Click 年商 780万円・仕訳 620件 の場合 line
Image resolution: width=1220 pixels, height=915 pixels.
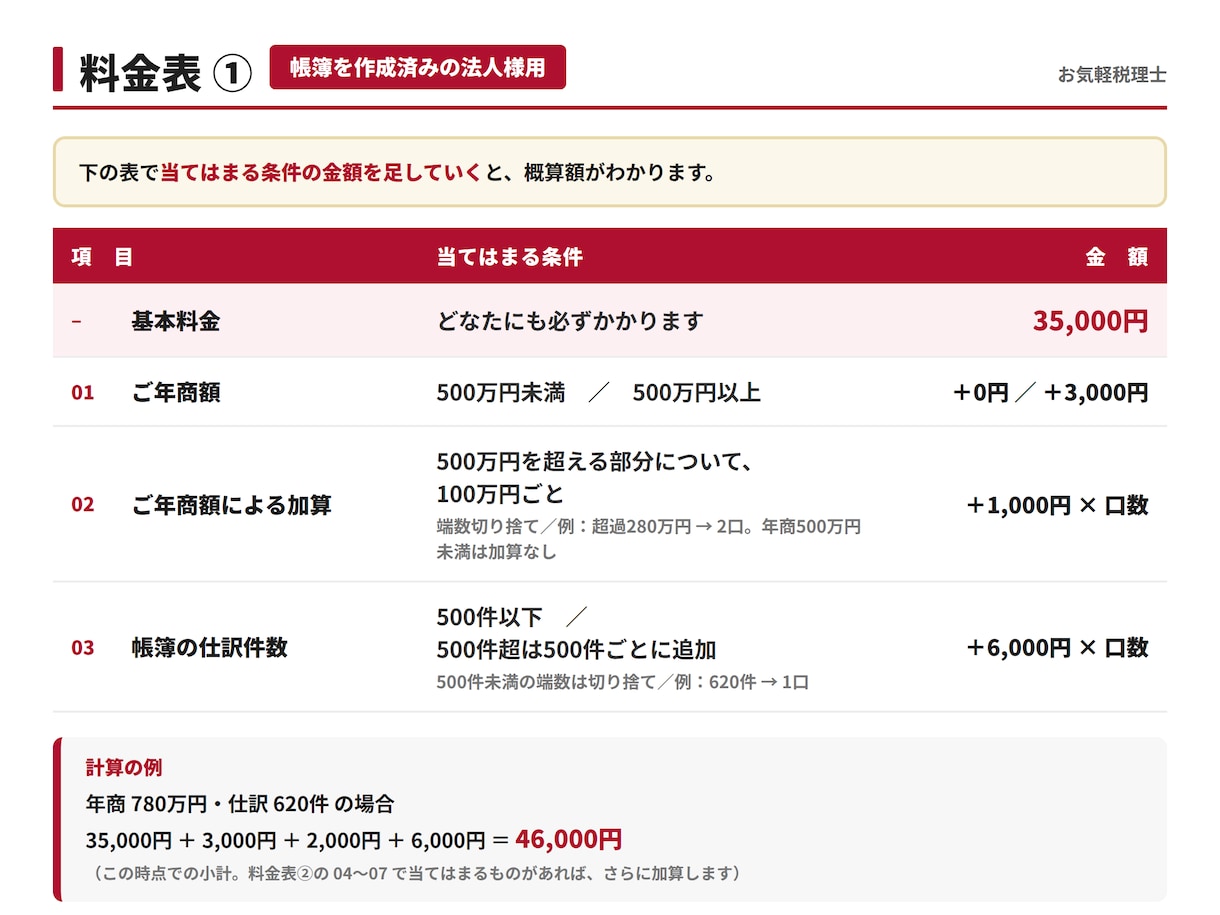pyautogui.click(x=240, y=803)
